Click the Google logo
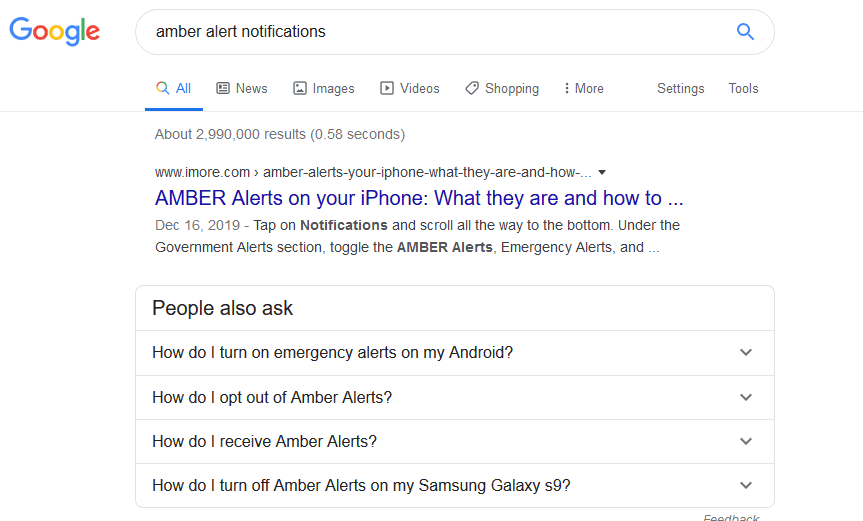 (x=55, y=31)
